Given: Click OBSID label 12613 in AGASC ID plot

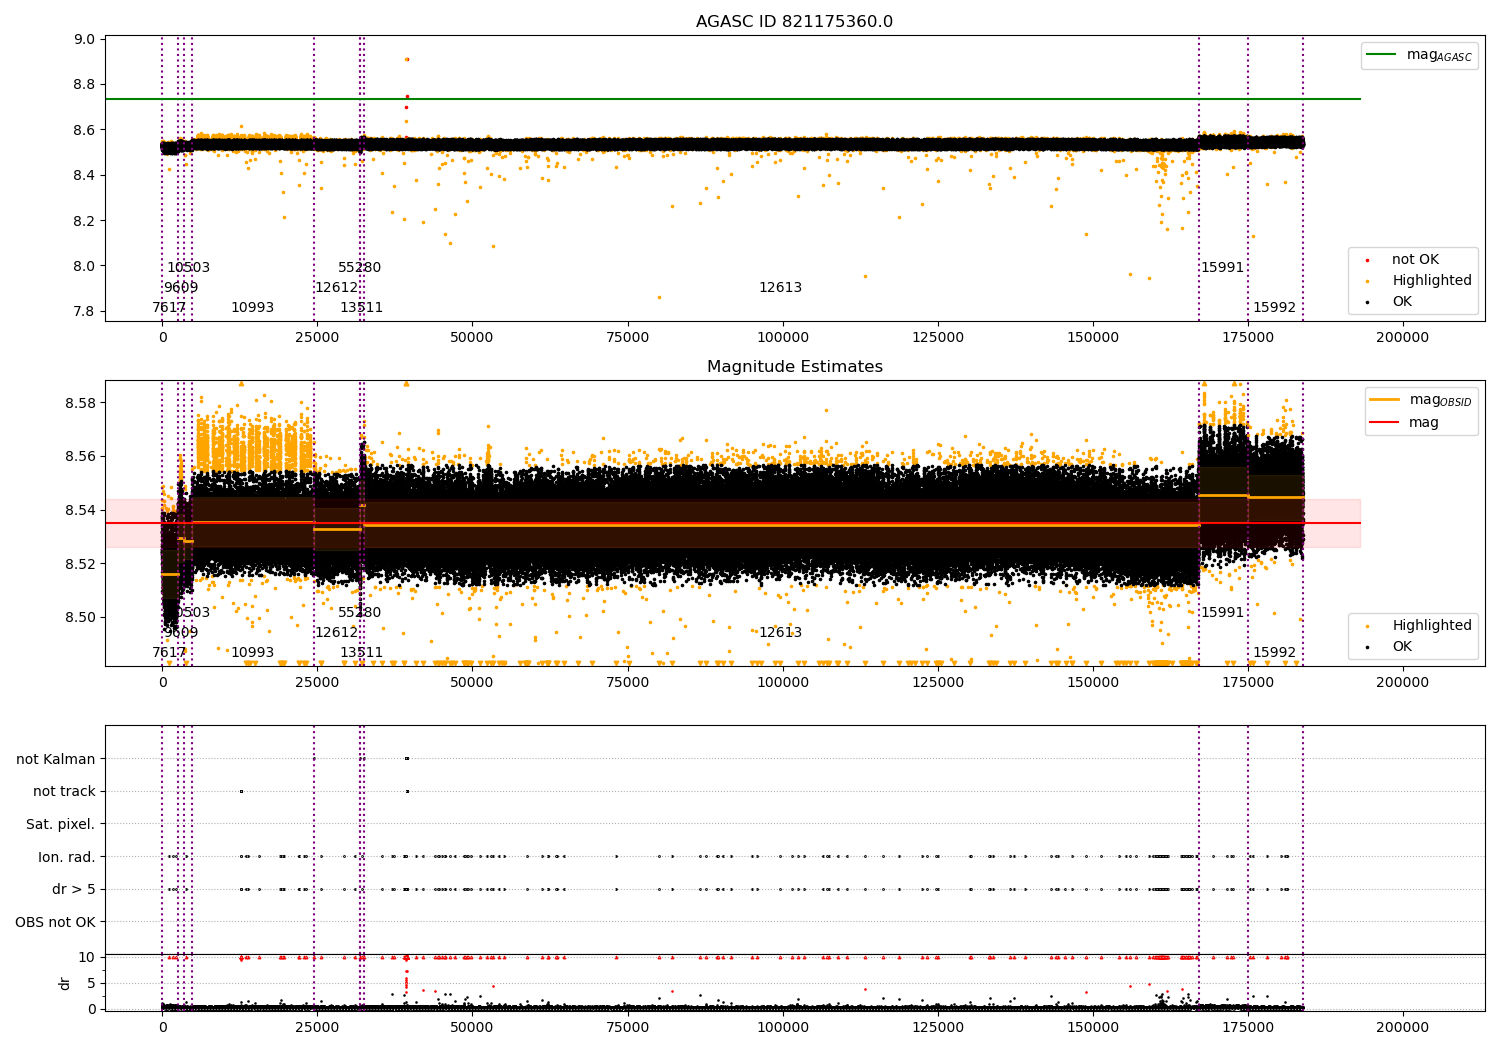Looking at the screenshot, I should click(x=780, y=288).
